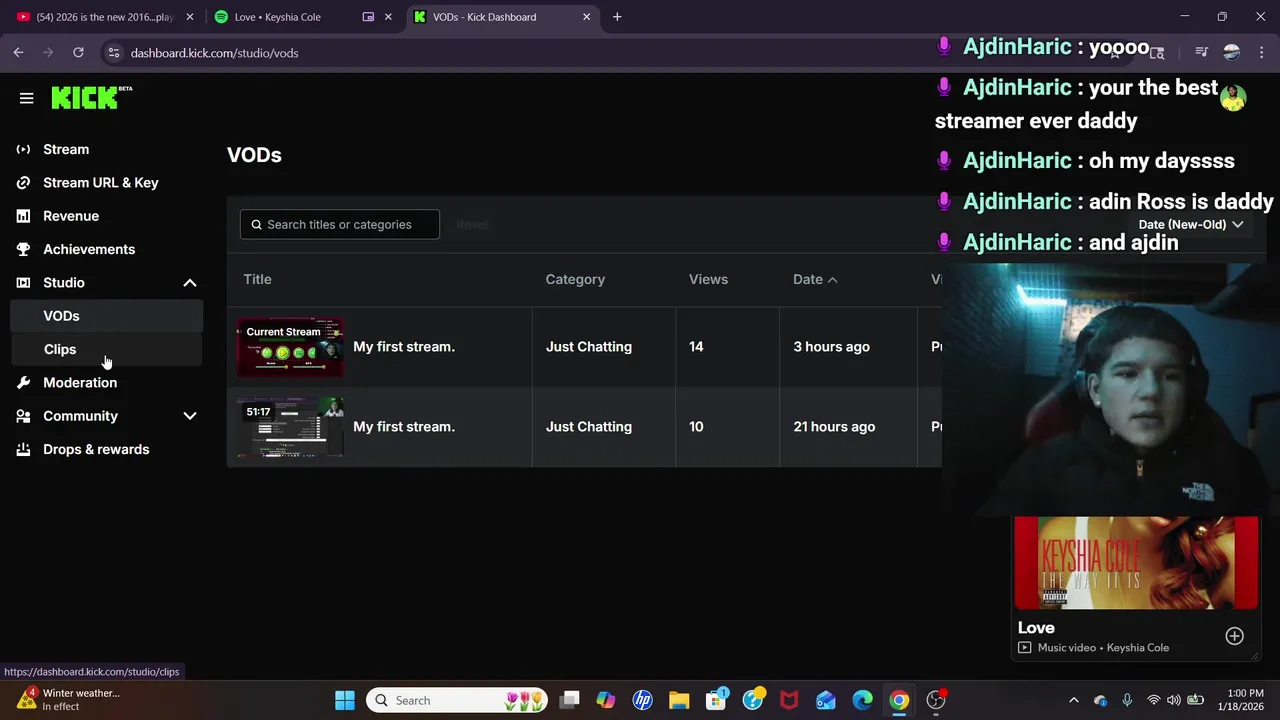The image size is (1280, 720).
Task: Close the Spotify Love tab
Action: click(x=388, y=17)
